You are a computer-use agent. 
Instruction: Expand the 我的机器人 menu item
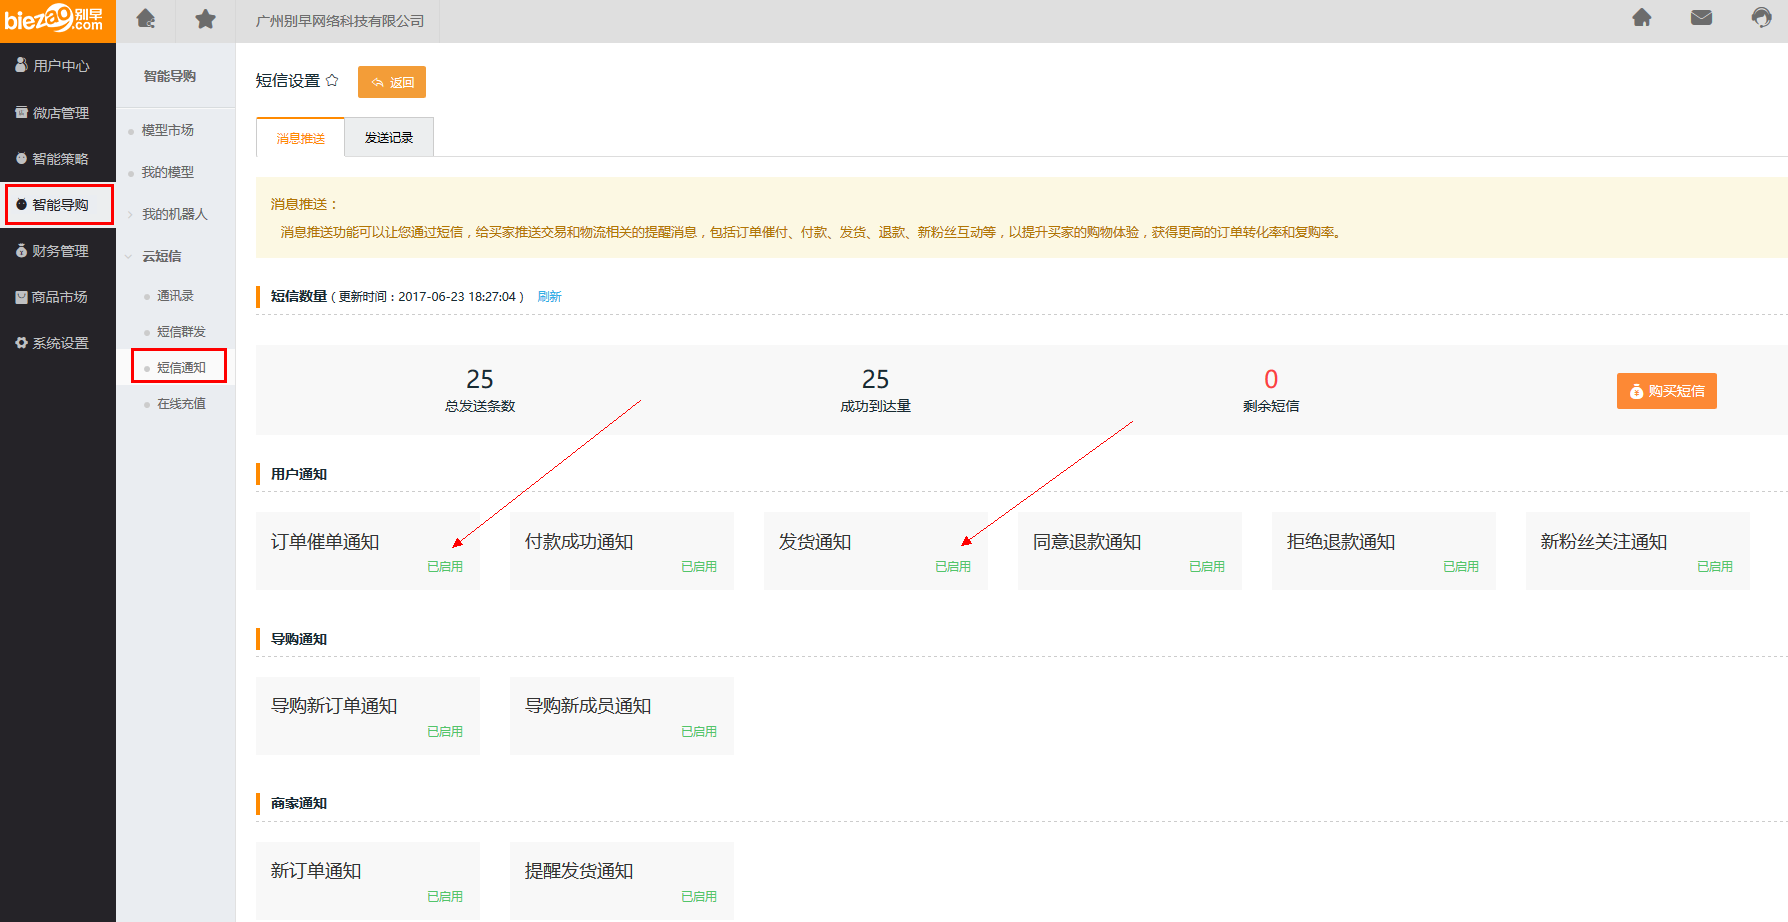point(174,215)
